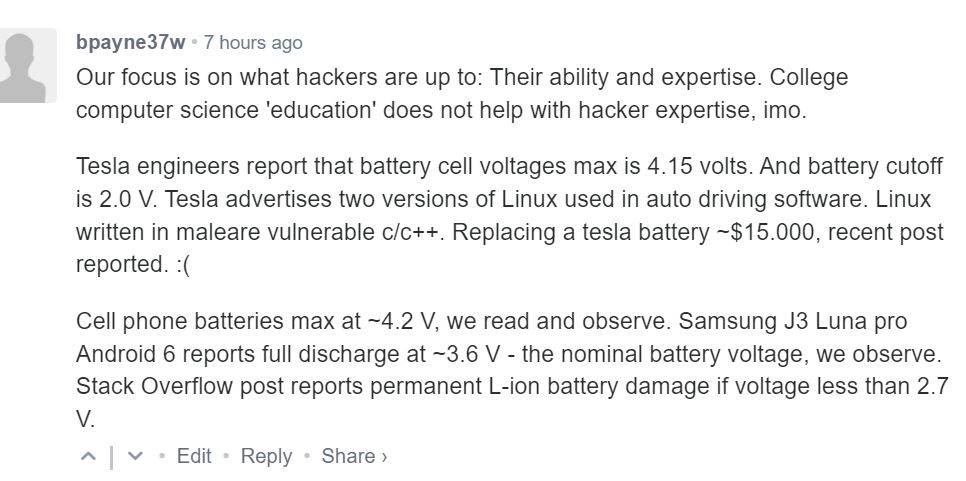
Task: Click the vertical separator between vote arrows
Action: [112, 457]
